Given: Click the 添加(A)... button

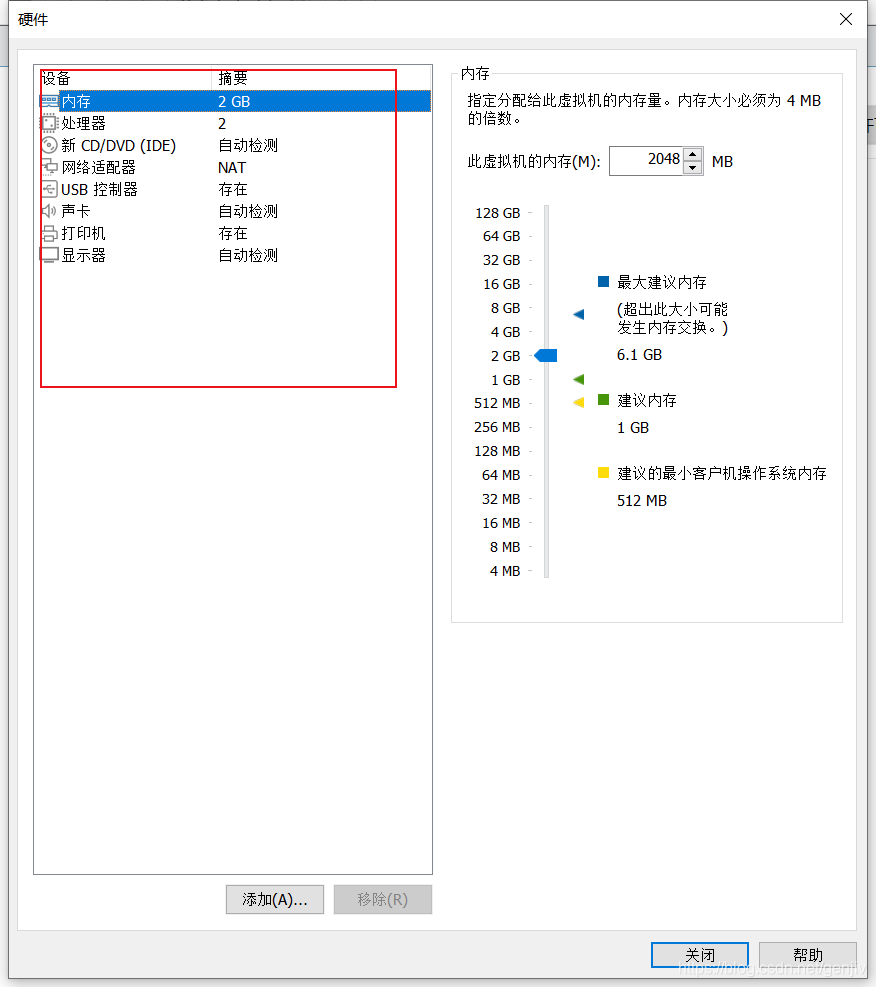Looking at the screenshot, I should pyautogui.click(x=275, y=900).
